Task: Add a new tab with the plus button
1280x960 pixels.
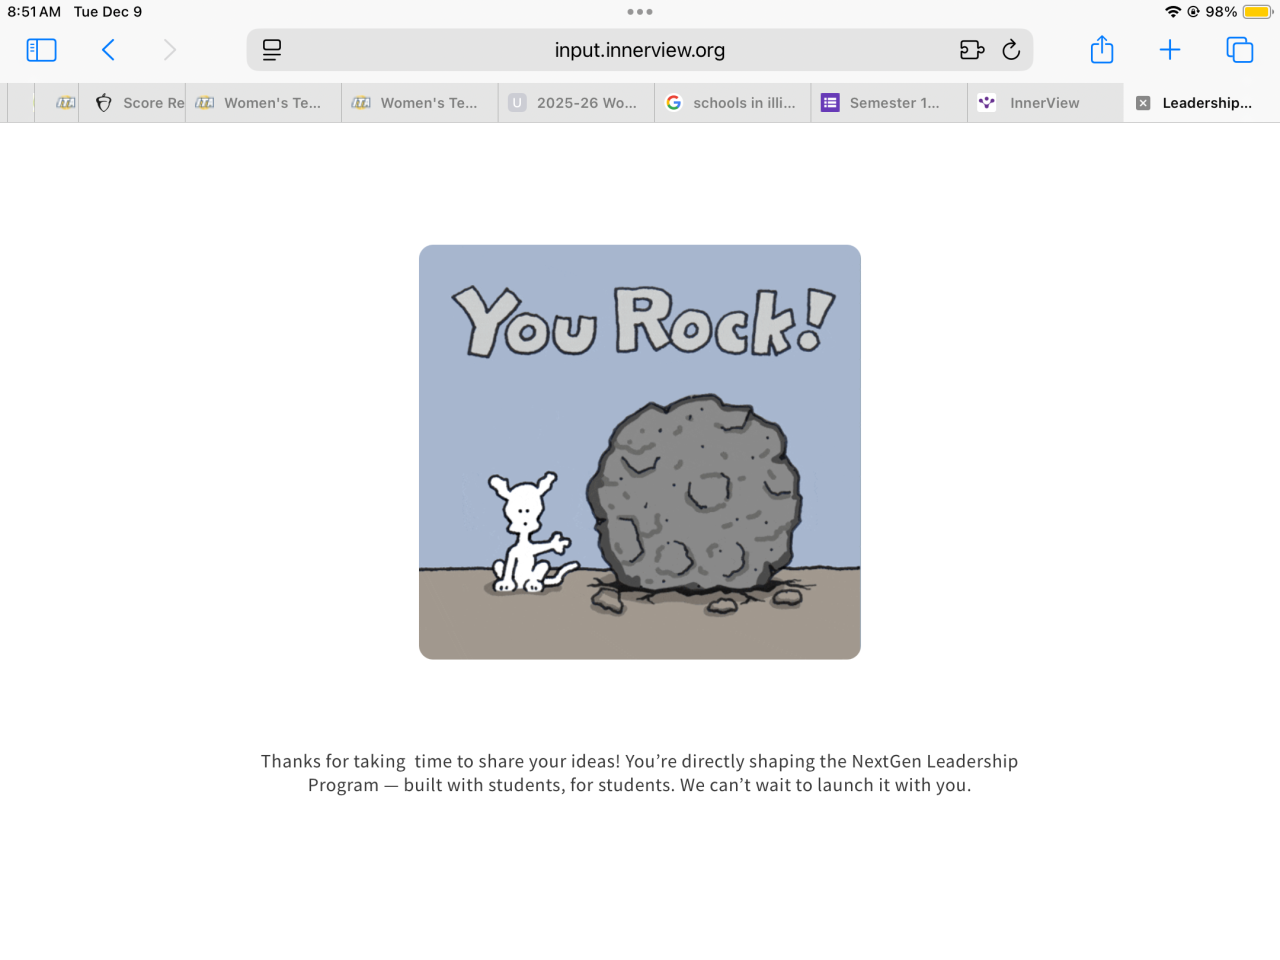Action: click(1170, 50)
